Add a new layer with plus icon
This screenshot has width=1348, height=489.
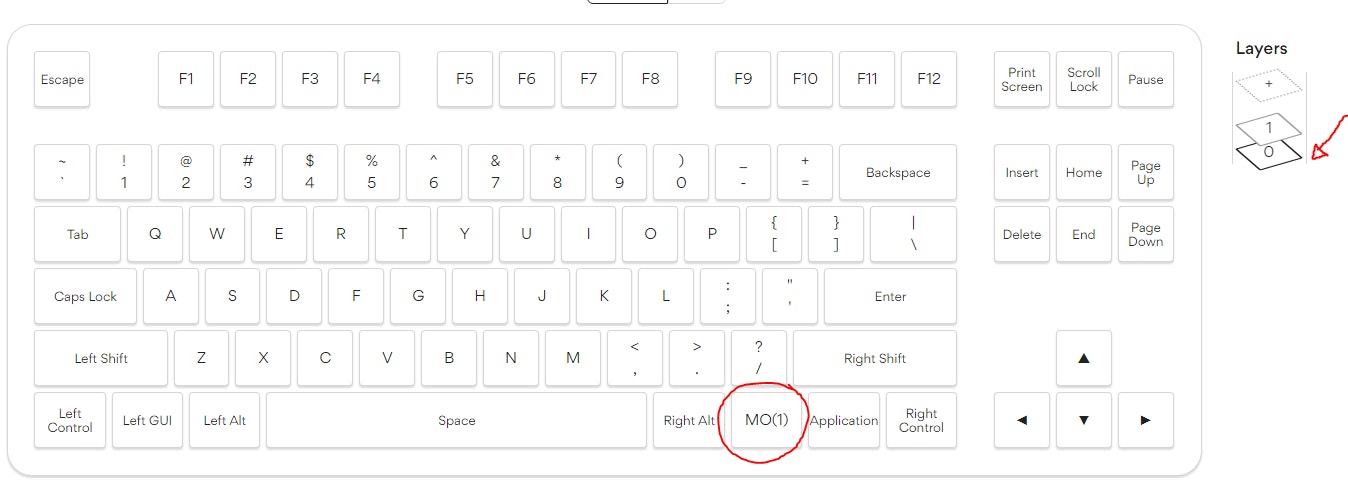pos(1269,85)
